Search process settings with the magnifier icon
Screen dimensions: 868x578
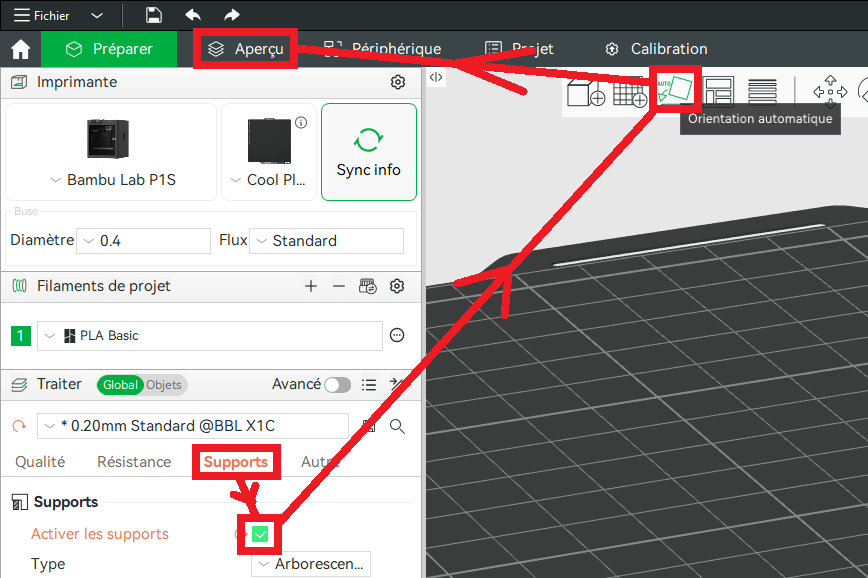(397, 426)
